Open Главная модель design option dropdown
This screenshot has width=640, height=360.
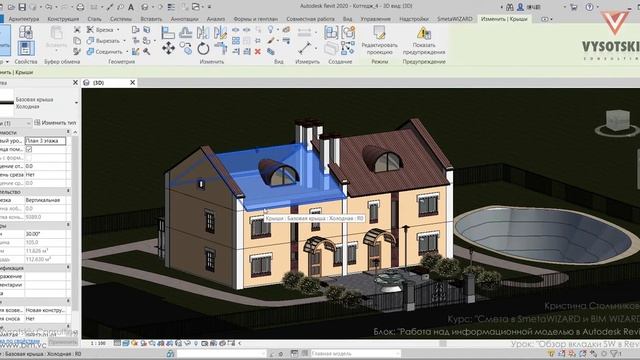pos(355,353)
